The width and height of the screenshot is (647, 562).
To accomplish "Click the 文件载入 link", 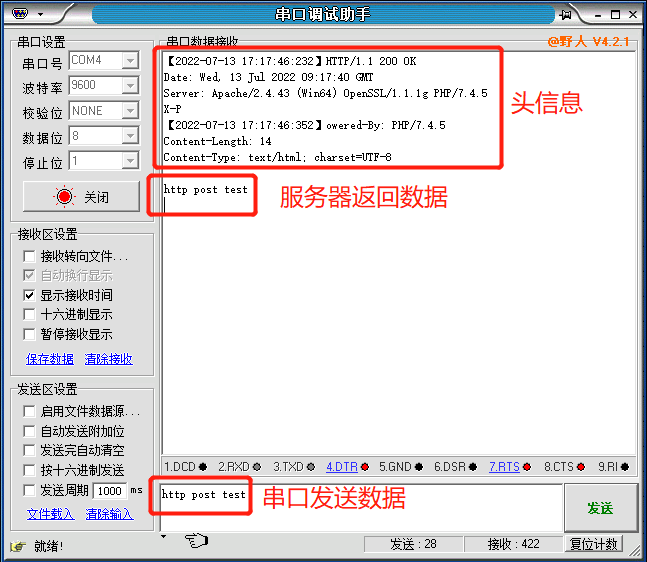I will [x=50, y=514].
